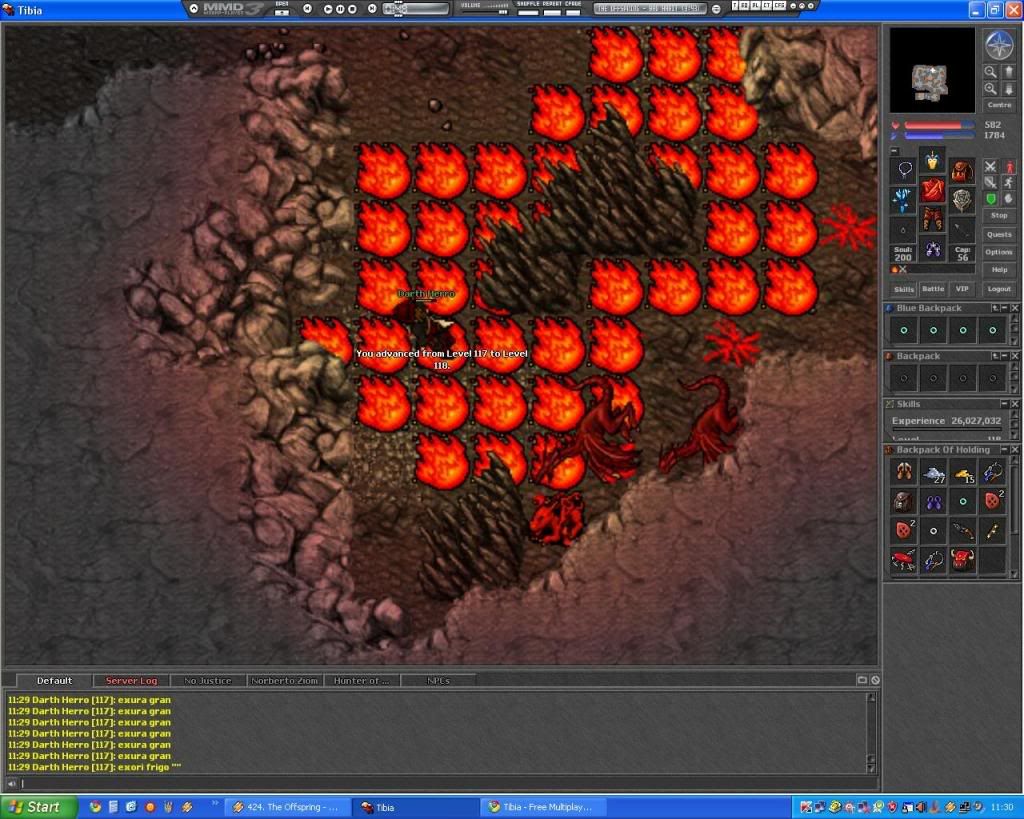Click the stack of 27 silver items
1024x819 pixels.
(933, 472)
